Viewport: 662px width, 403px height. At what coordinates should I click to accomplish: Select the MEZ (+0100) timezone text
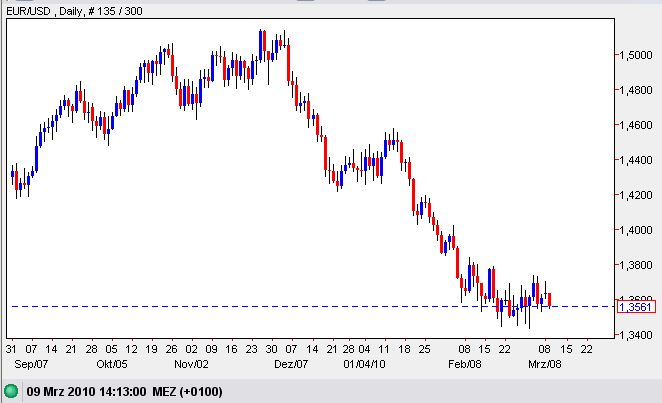187,392
